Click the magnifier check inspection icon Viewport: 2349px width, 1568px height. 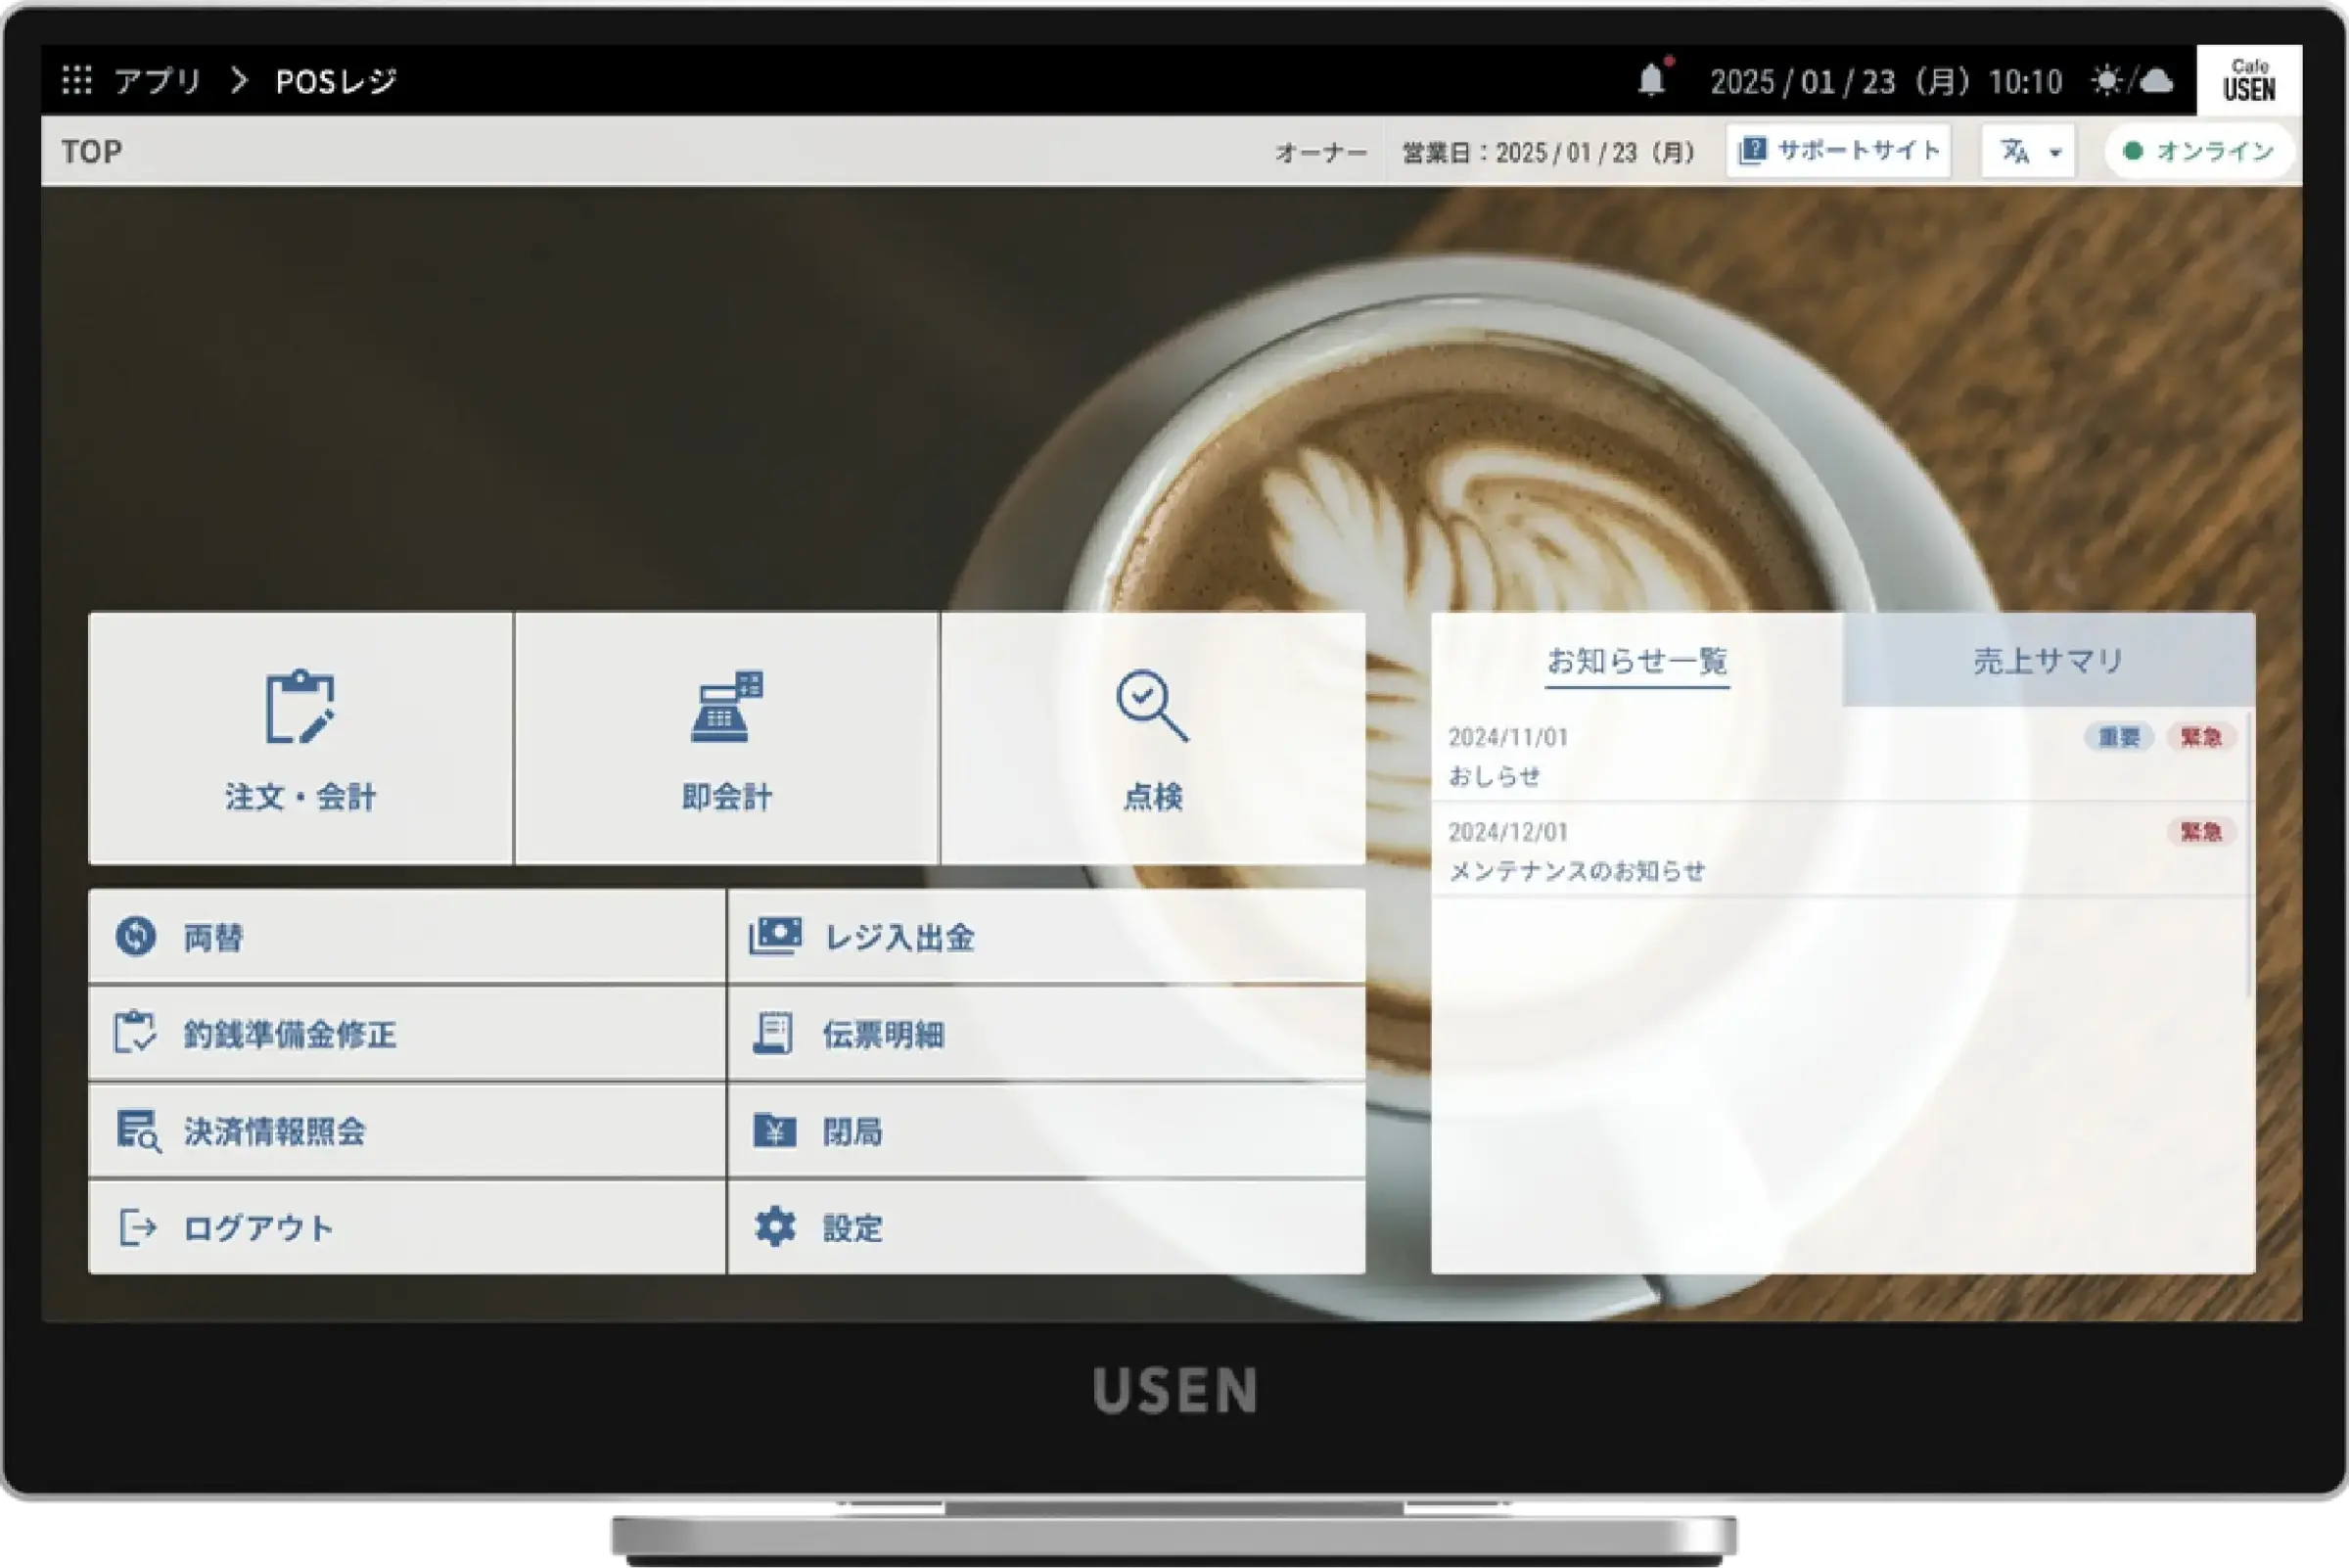click(x=1152, y=706)
